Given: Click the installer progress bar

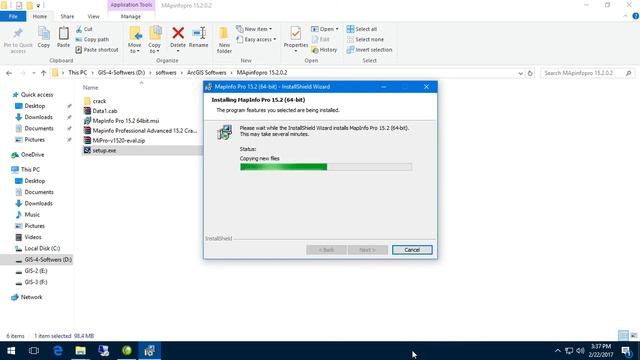Looking at the screenshot, I should click(x=326, y=167).
